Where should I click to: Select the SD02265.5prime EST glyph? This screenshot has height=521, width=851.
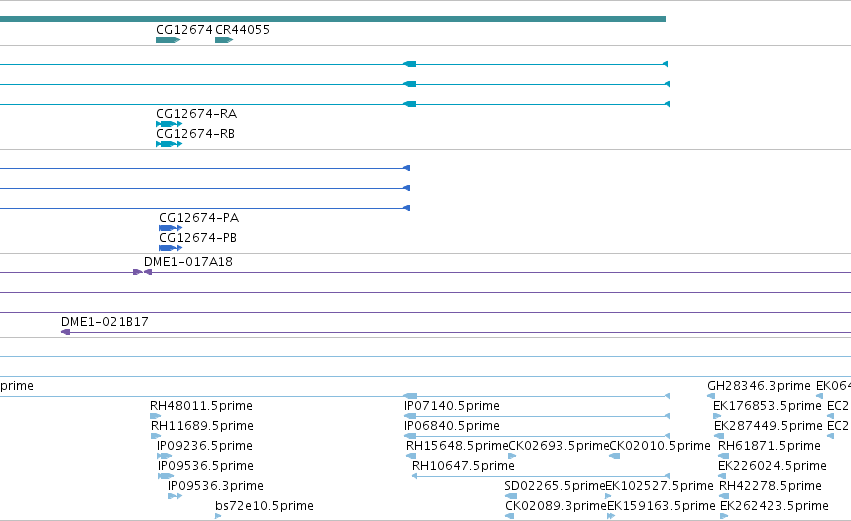(x=511, y=496)
